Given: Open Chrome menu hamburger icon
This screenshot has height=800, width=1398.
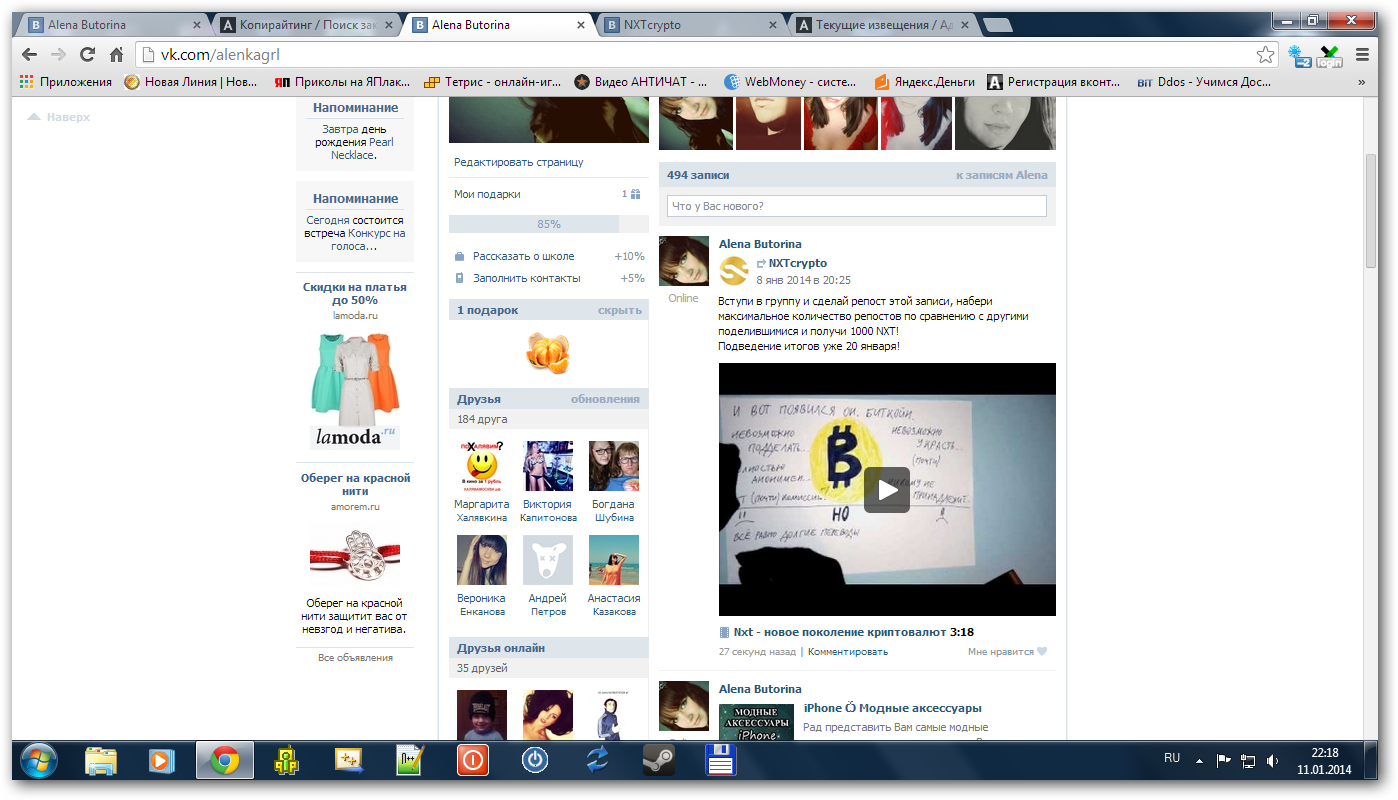Looking at the screenshot, I should pos(1362,55).
